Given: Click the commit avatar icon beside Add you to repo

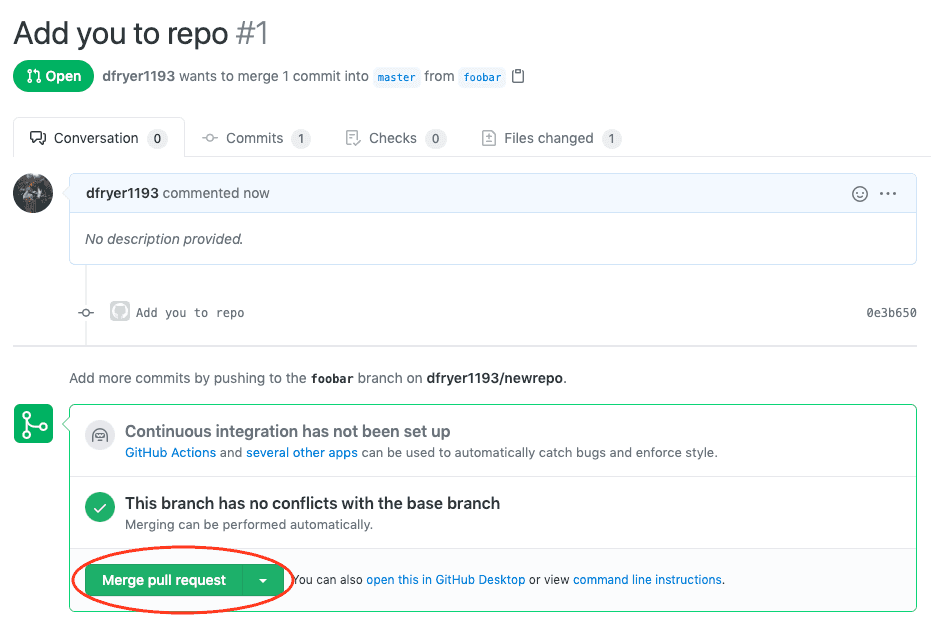Looking at the screenshot, I should pos(120,312).
